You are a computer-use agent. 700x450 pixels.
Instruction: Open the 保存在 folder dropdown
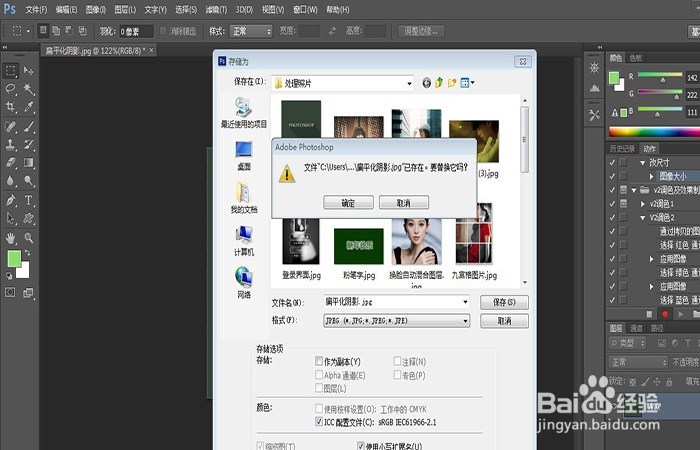tap(409, 83)
